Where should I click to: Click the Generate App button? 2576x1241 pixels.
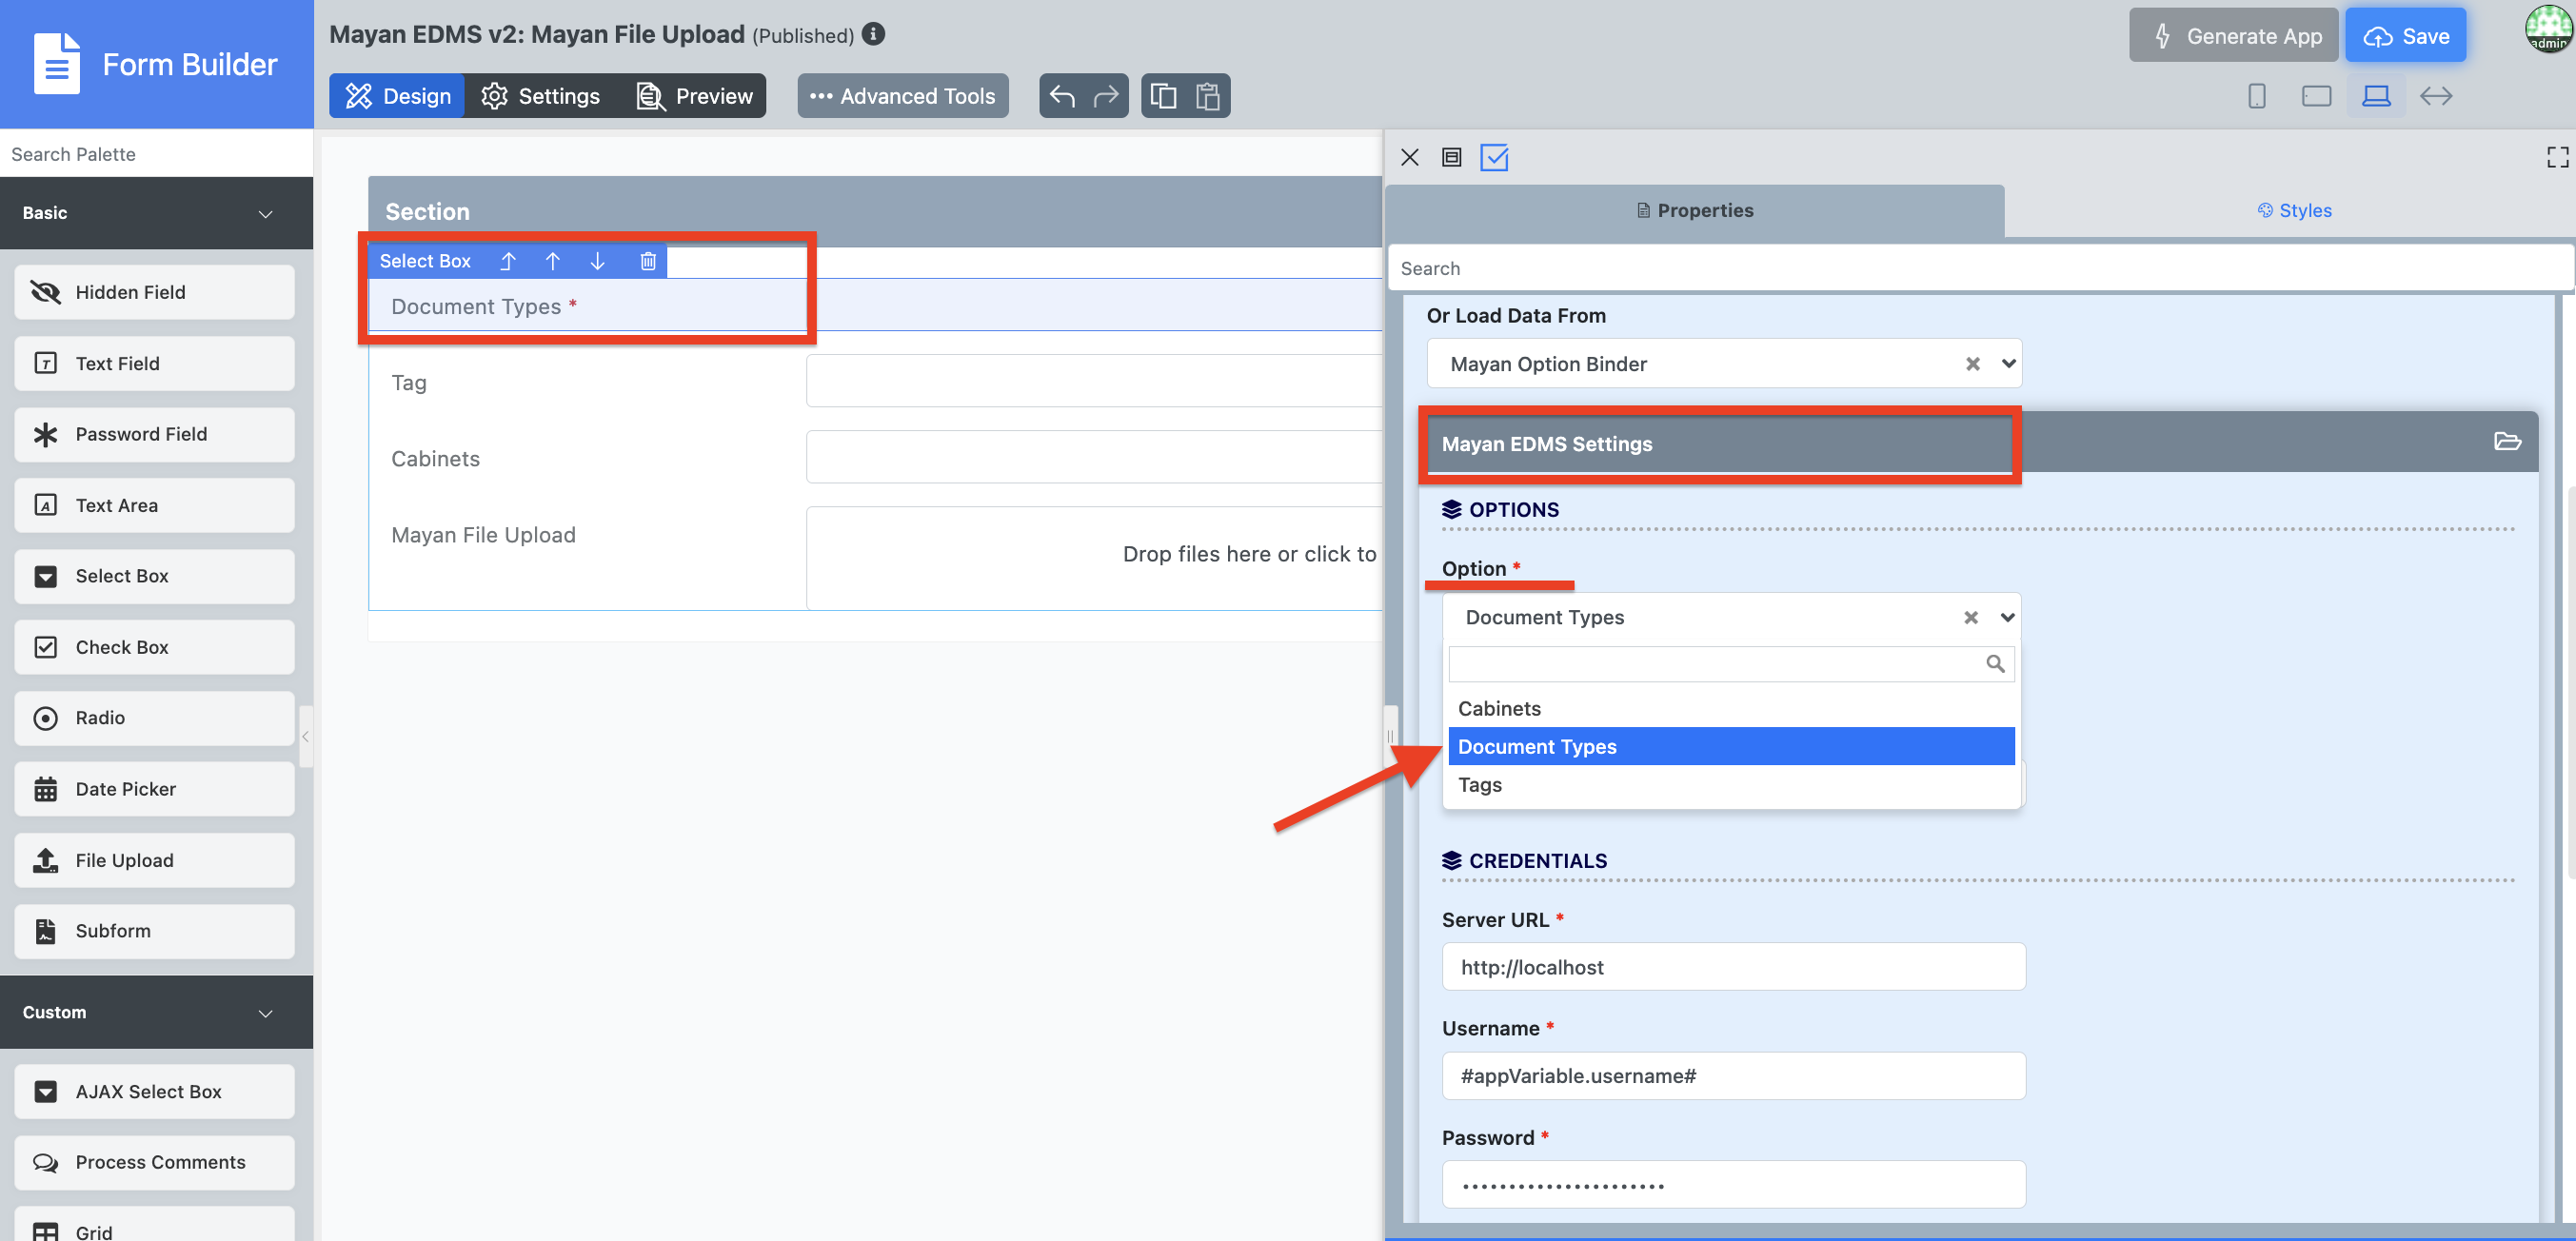[x=2233, y=36]
